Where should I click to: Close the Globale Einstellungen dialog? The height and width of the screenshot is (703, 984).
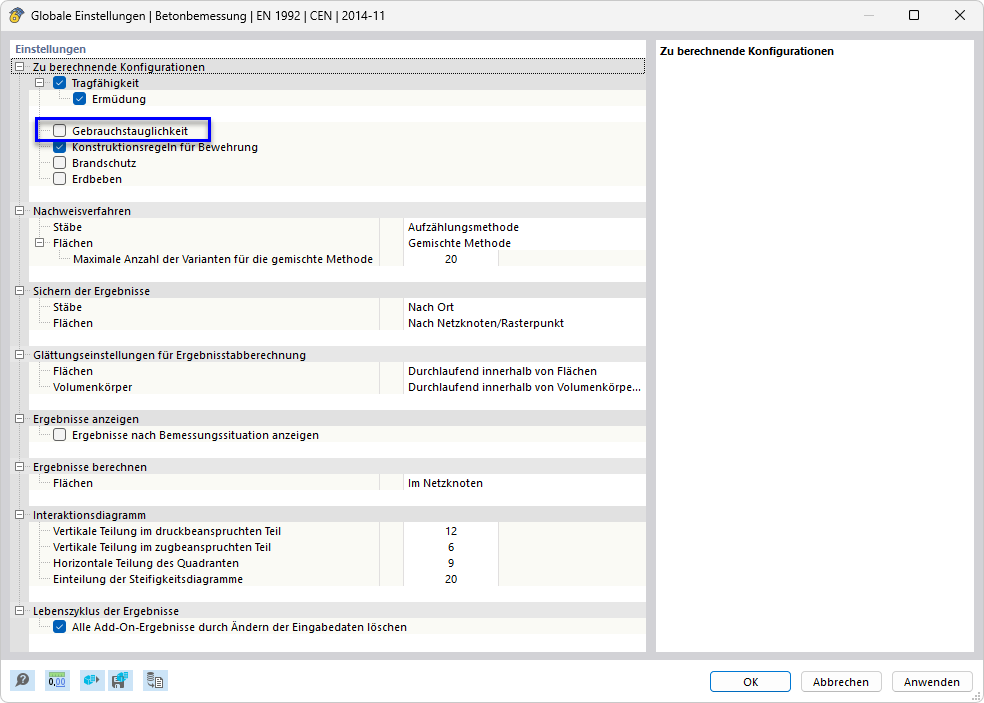coord(960,16)
